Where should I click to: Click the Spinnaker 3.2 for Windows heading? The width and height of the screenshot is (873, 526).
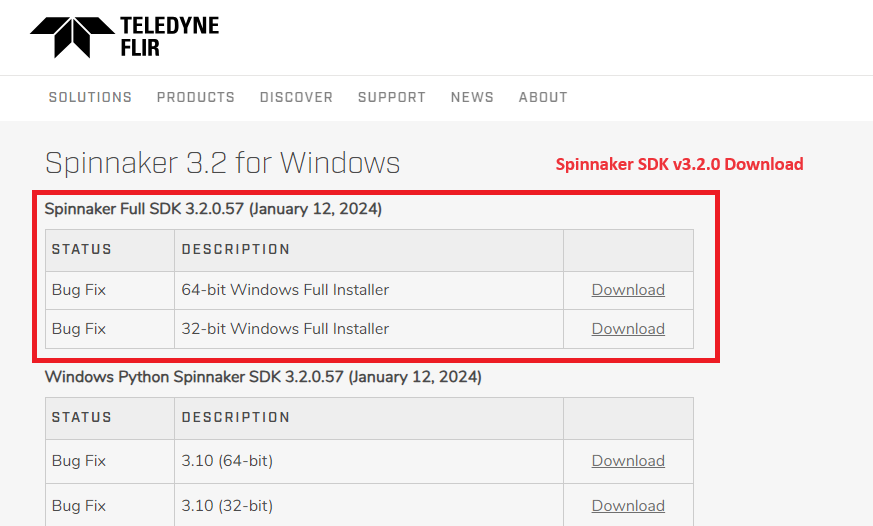coord(223,163)
